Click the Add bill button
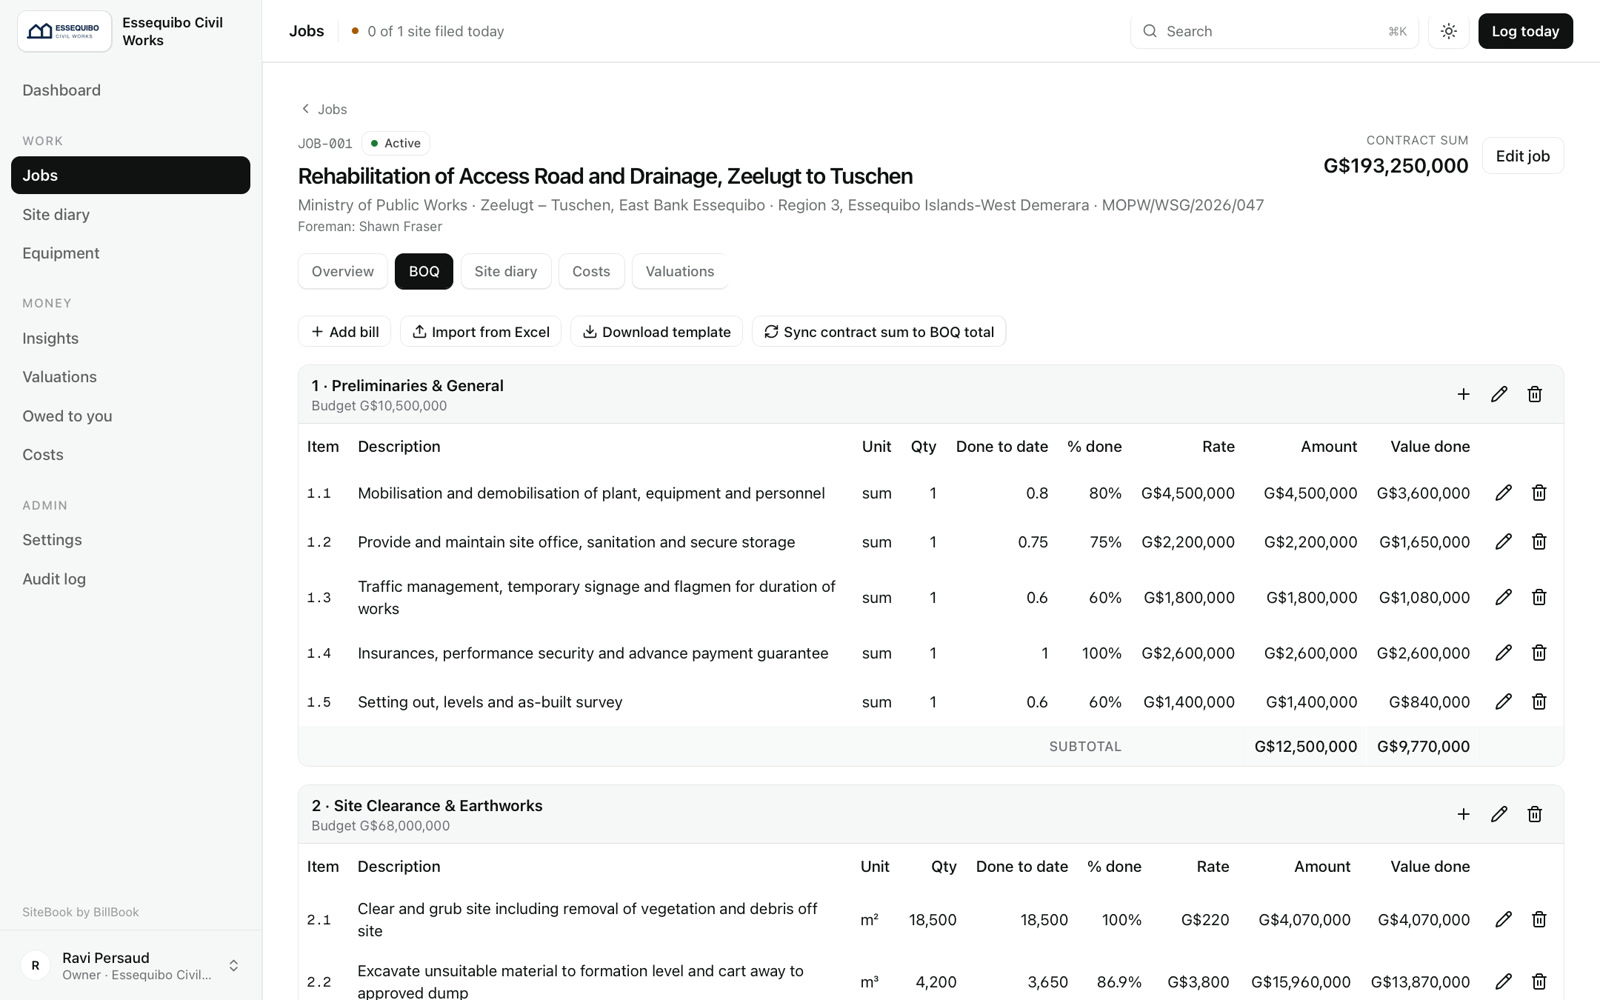This screenshot has width=1600, height=1000. [345, 332]
